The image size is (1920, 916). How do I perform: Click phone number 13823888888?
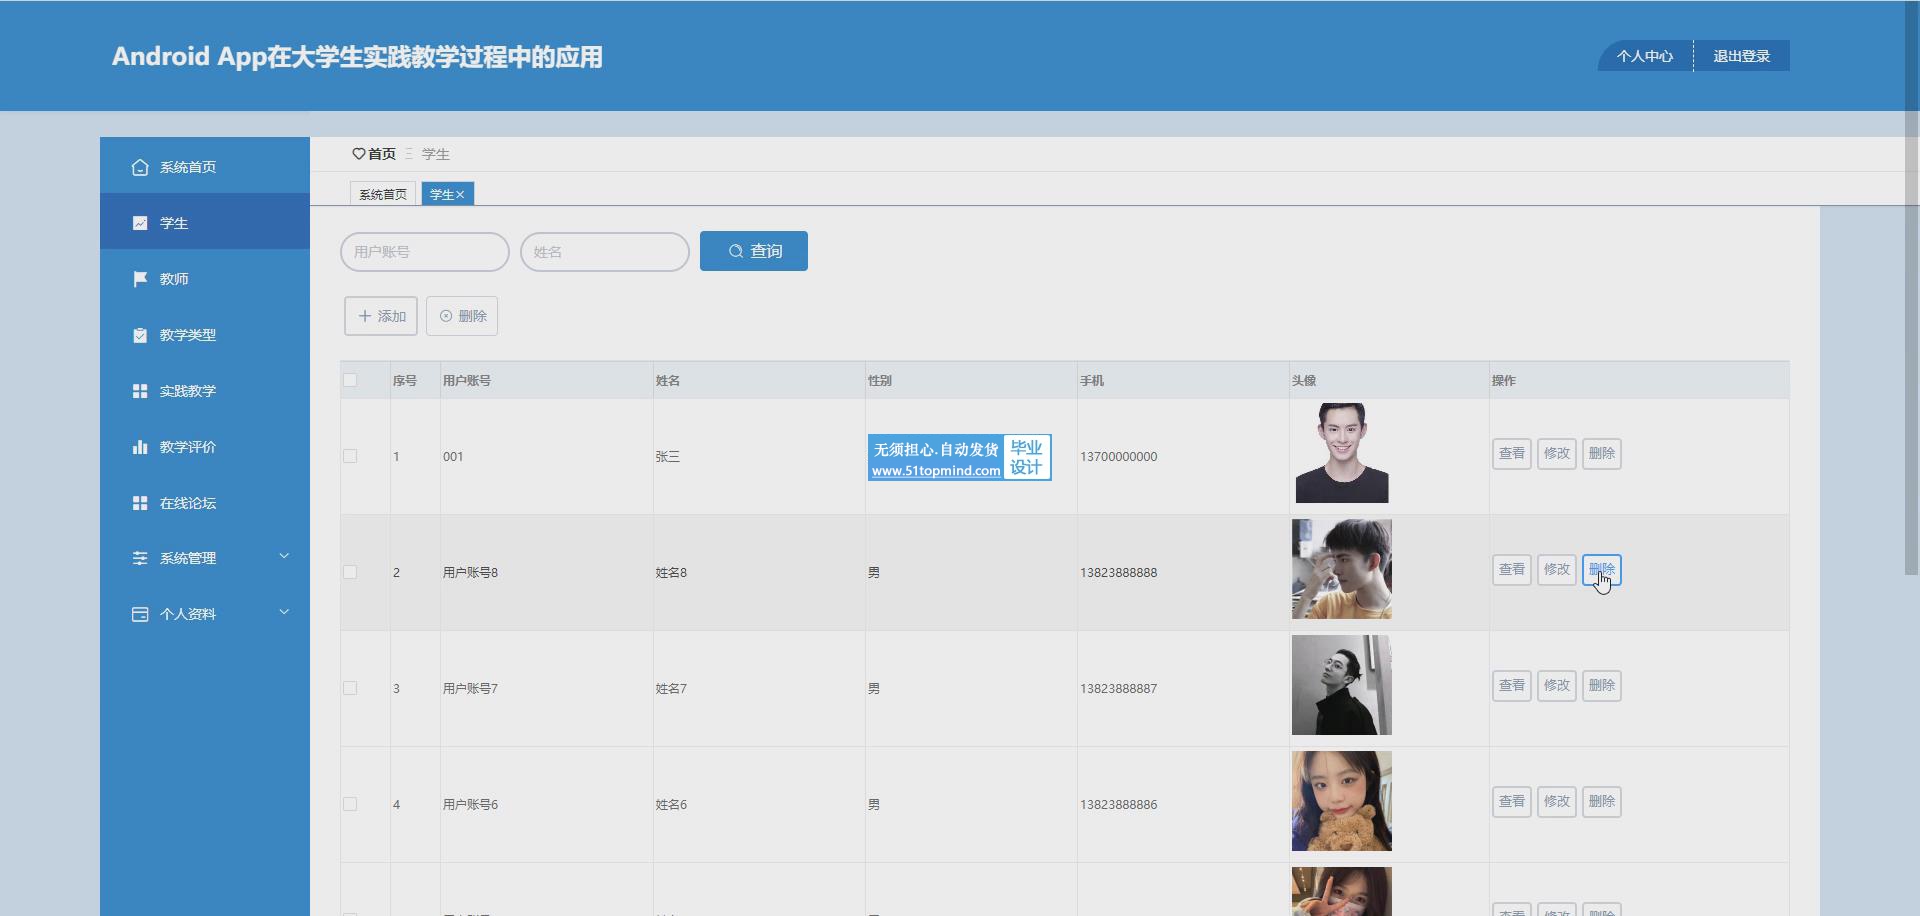tap(1119, 573)
